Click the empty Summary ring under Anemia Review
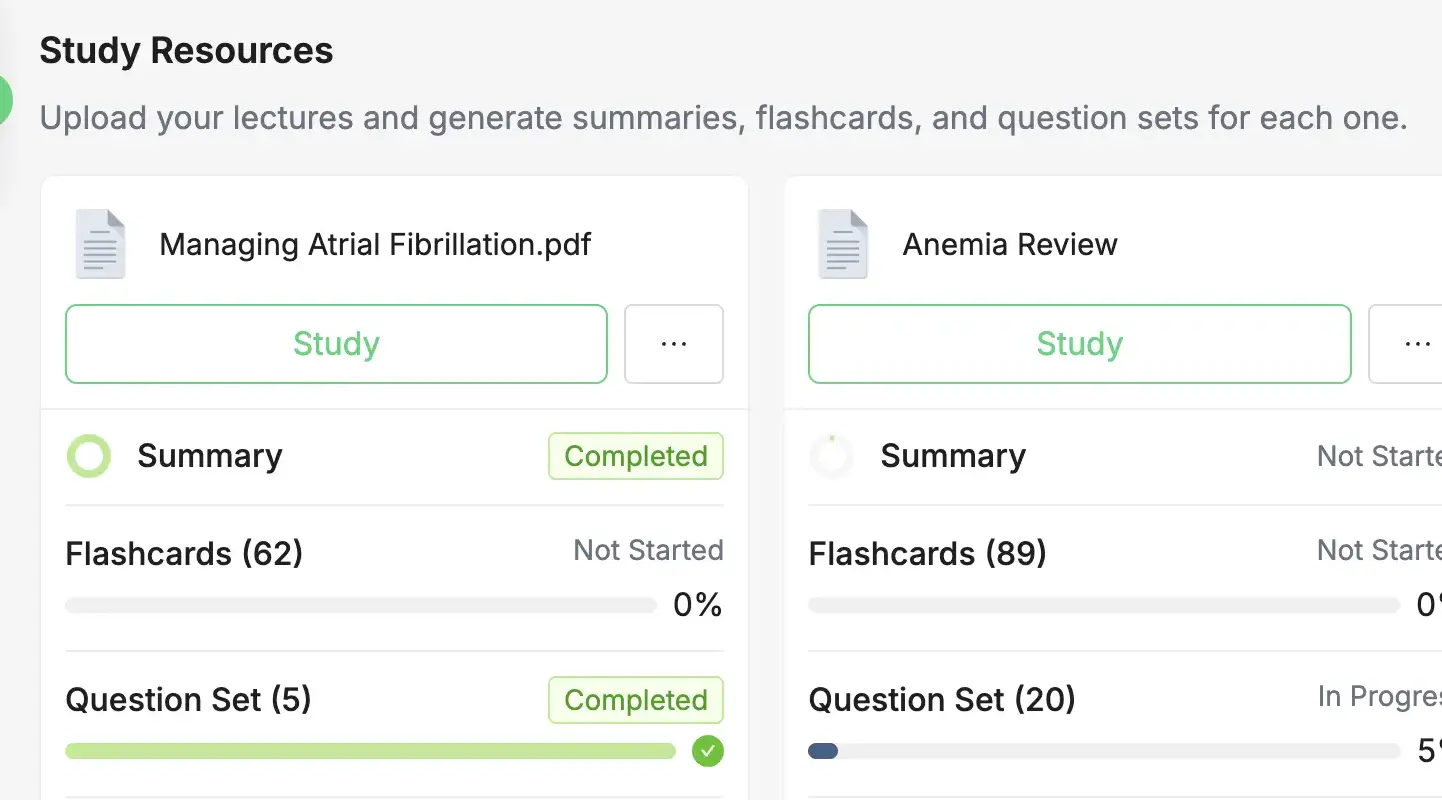The height and width of the screenshot is (800, 1442). click(832, 456)
